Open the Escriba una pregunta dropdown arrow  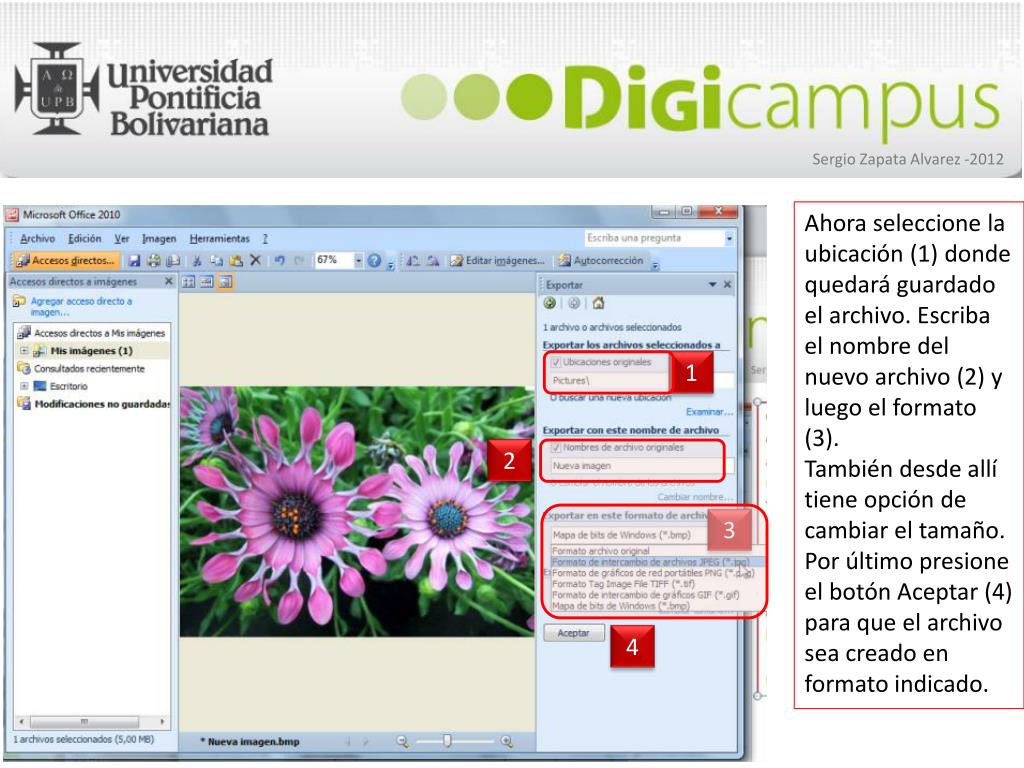tap(729, 238)
